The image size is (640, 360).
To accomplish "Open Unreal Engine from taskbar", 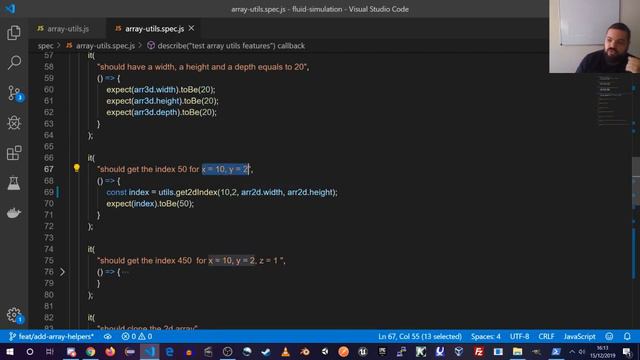I will [362, 351].
